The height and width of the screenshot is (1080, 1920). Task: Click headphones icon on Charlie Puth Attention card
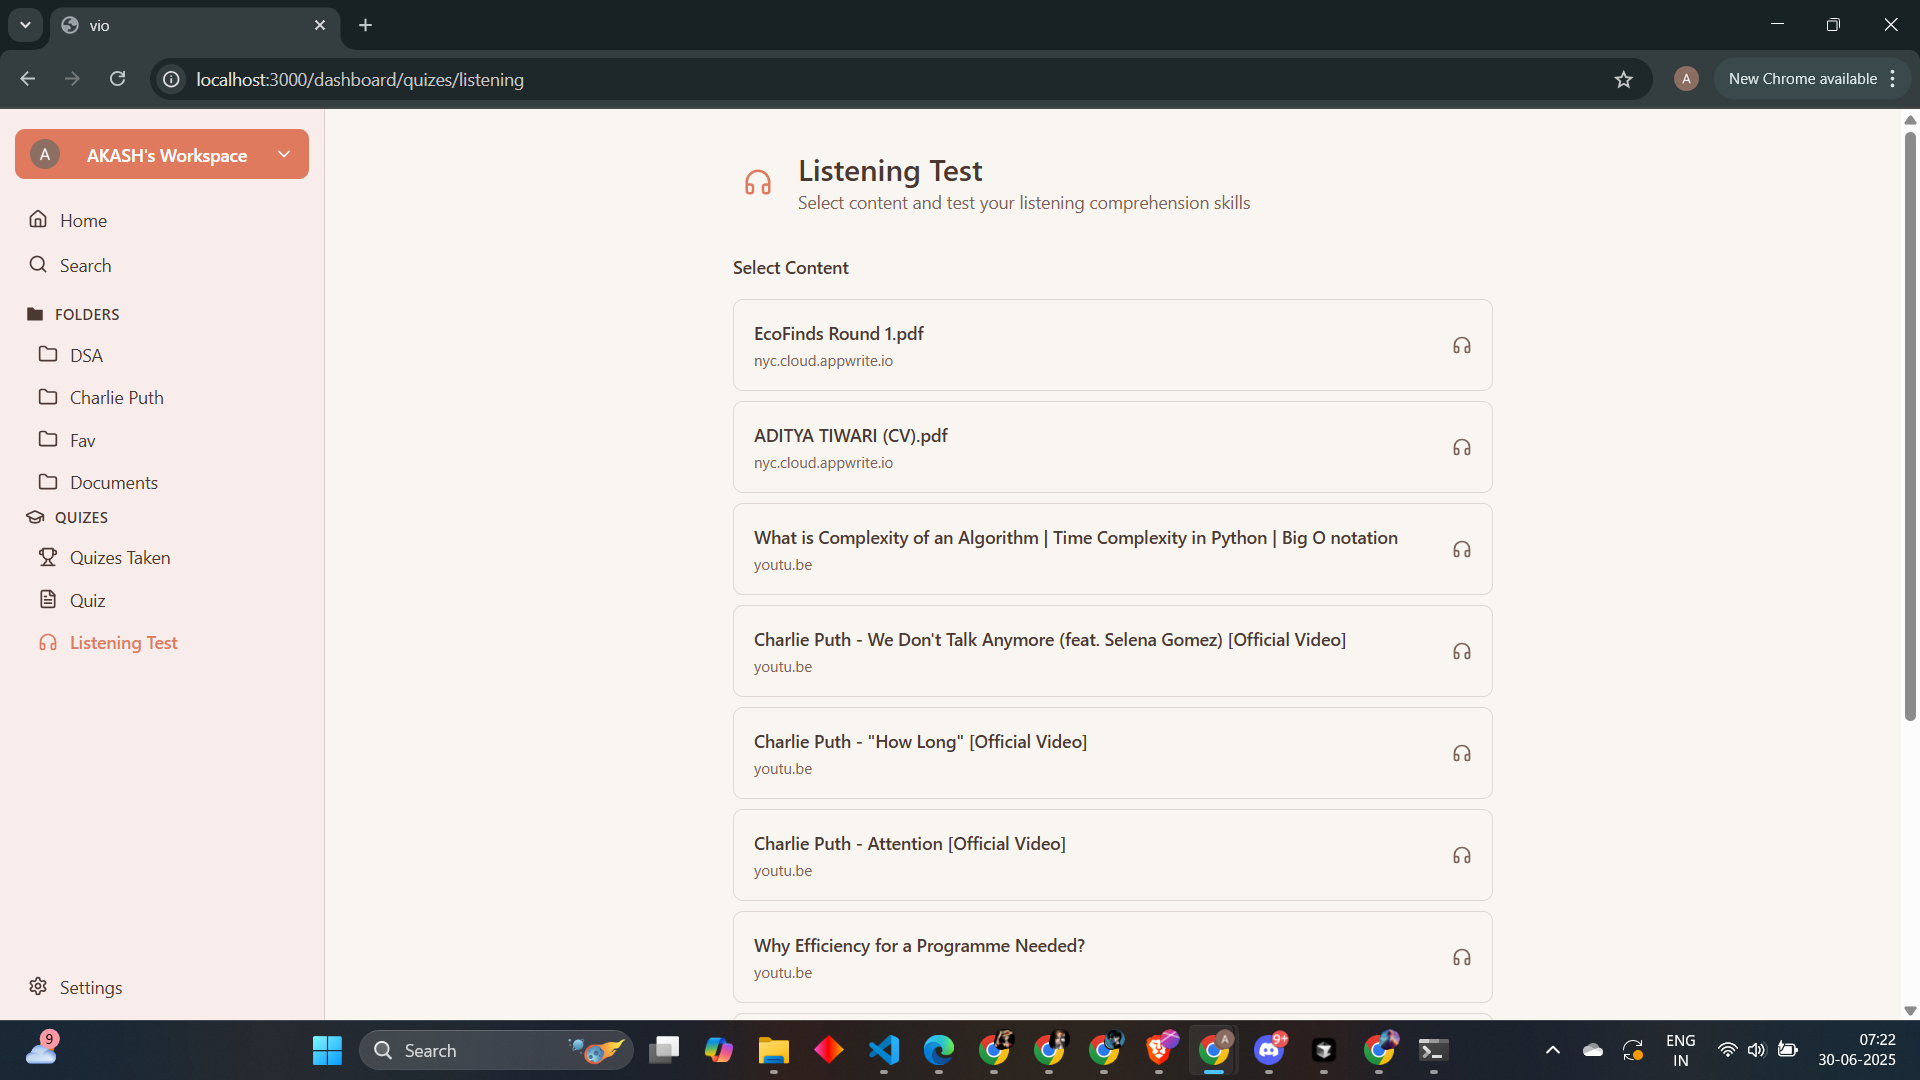point(1461,856)
